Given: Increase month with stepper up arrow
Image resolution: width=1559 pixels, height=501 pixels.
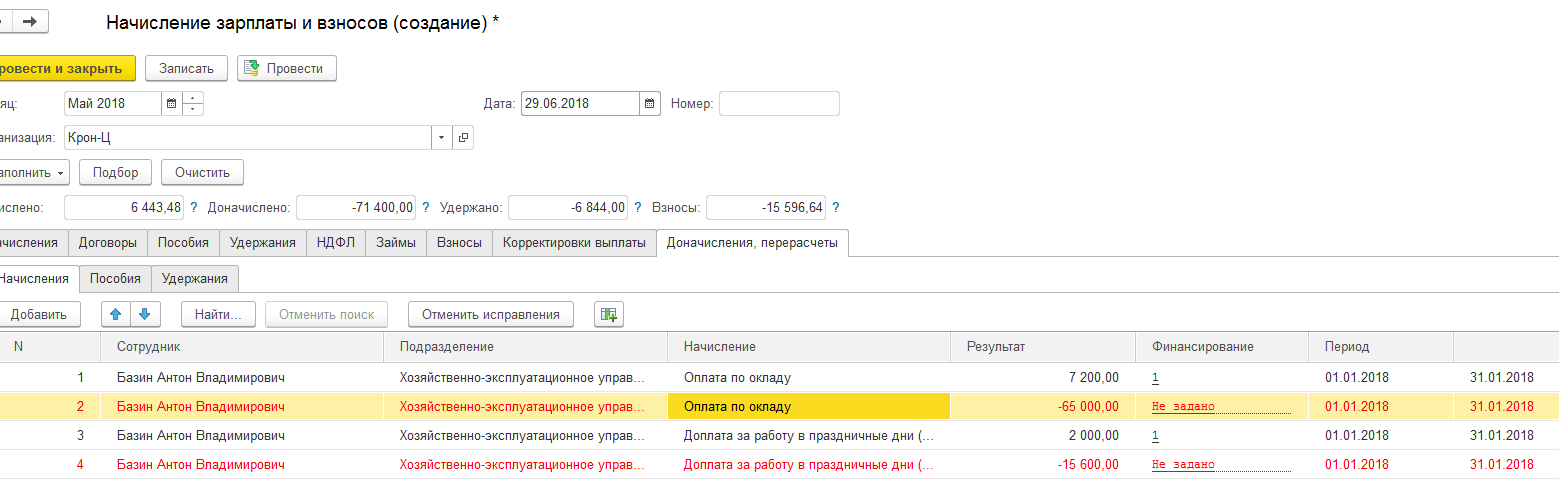Looking at the screenshot, I should pos(193,98).
